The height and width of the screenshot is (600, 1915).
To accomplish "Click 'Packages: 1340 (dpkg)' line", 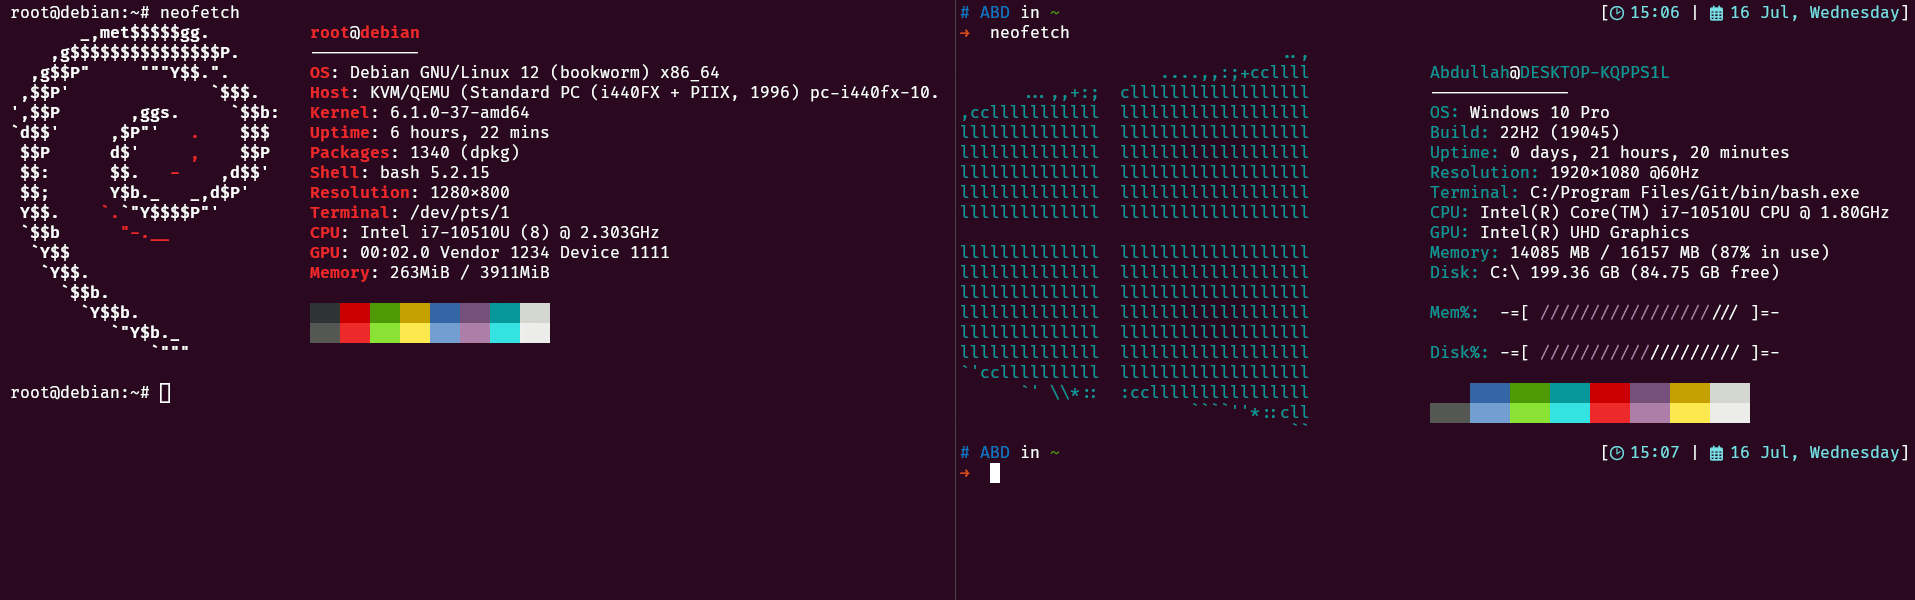I will coord(414,153).
